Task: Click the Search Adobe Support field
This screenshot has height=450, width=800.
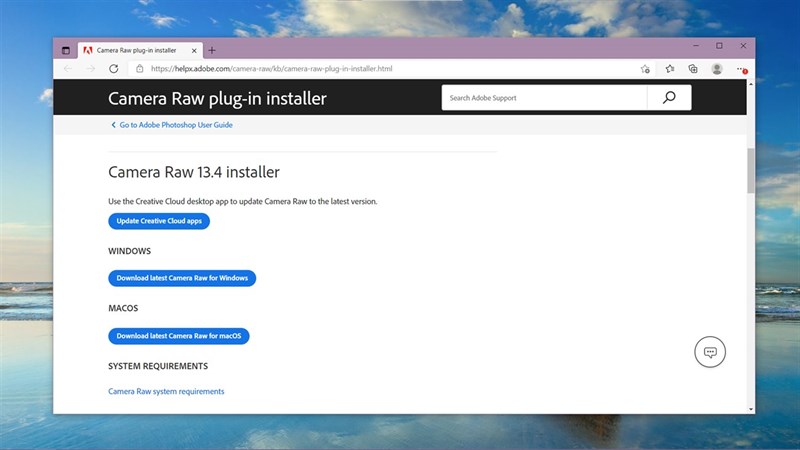Action: point(544,97)
